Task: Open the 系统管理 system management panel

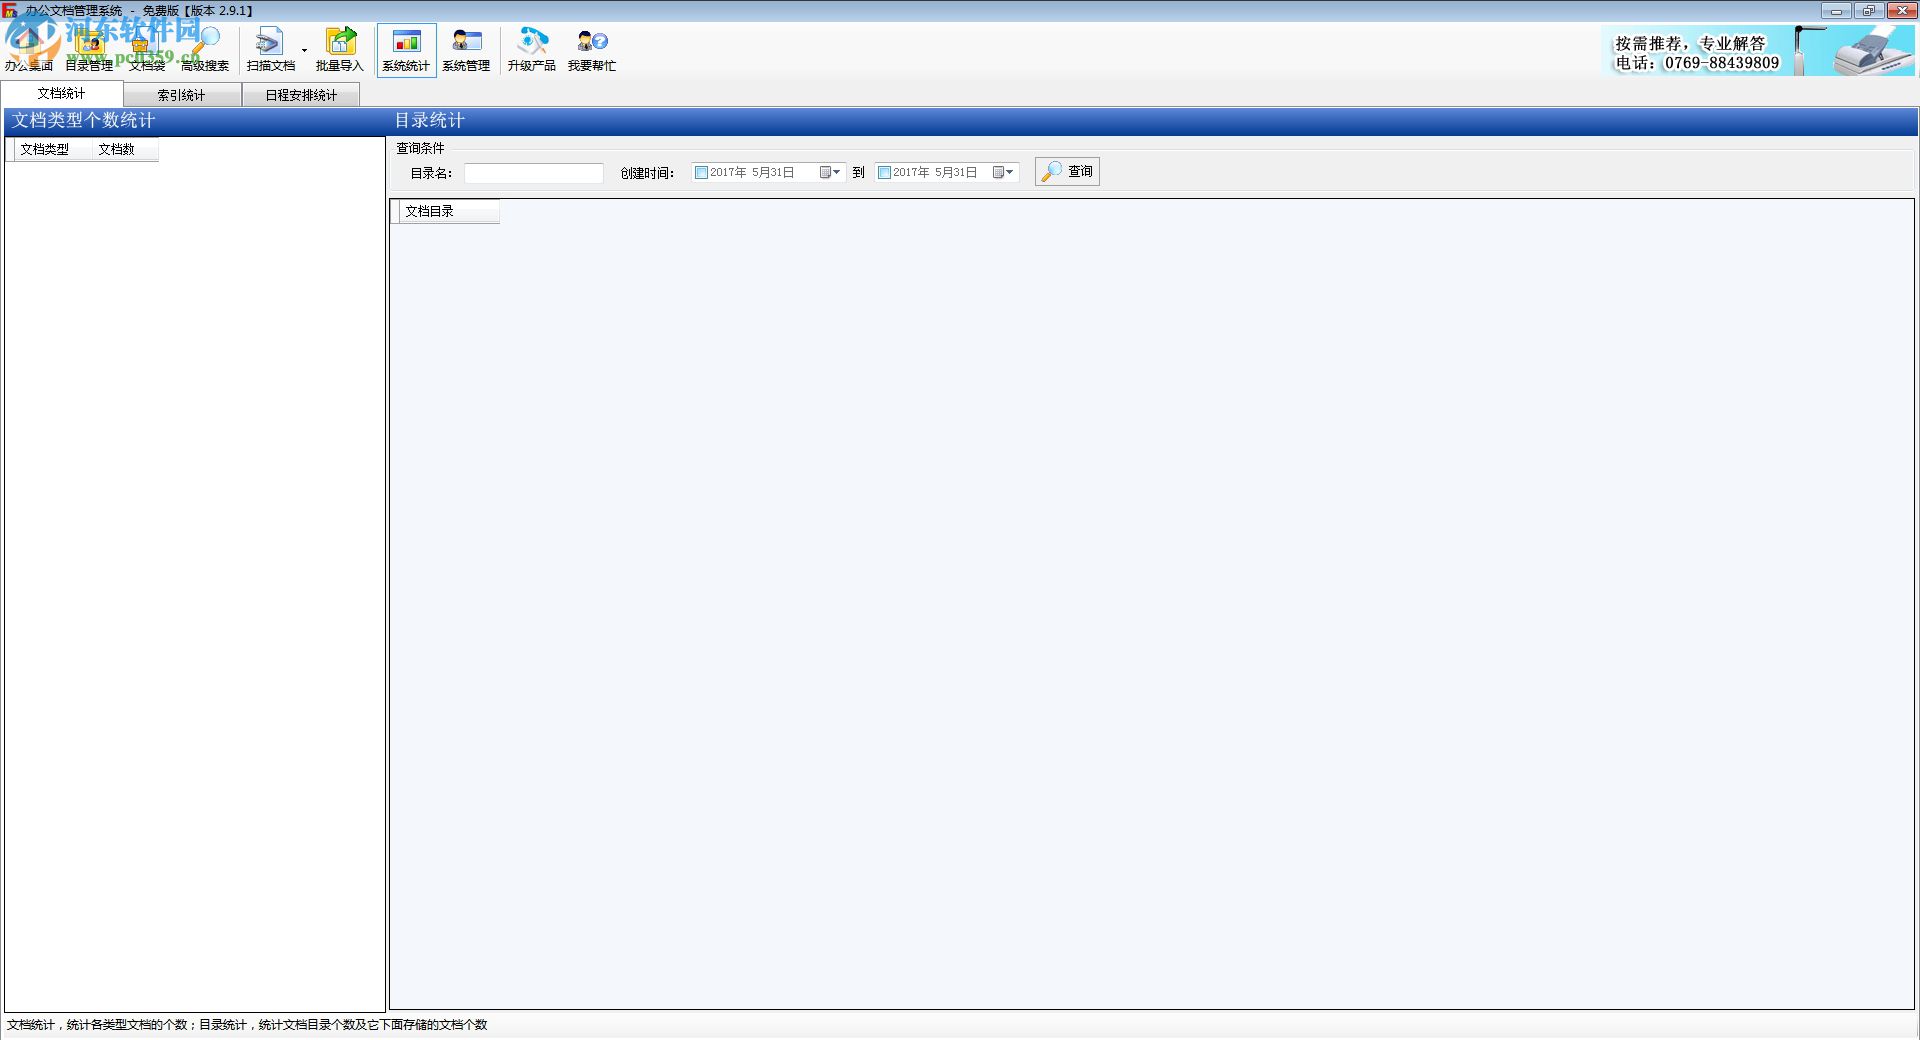Action: click(x=466, y=48)
